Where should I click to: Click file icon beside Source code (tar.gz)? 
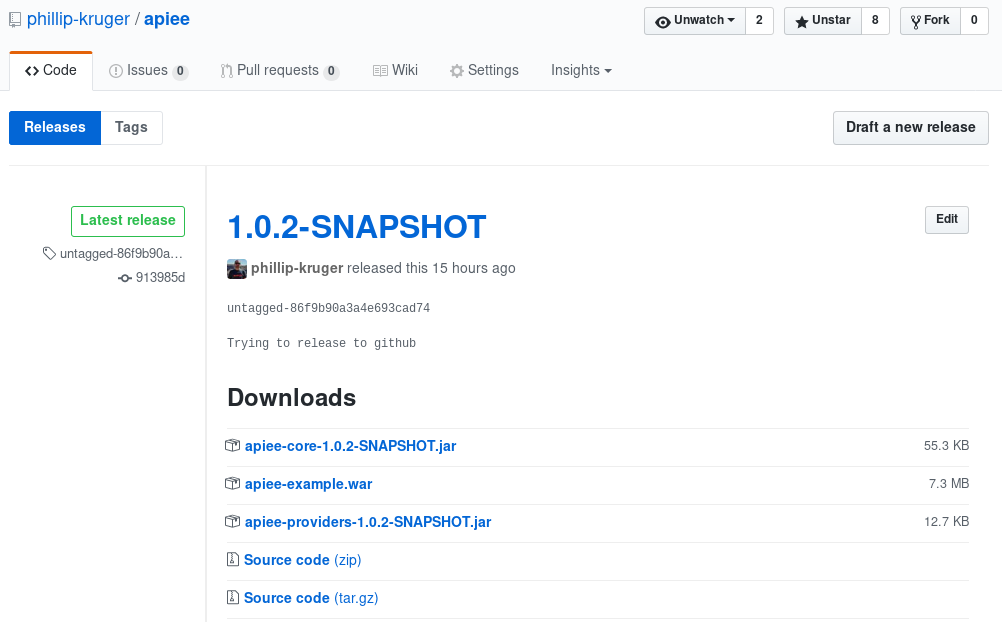click(x=233, y=598)
